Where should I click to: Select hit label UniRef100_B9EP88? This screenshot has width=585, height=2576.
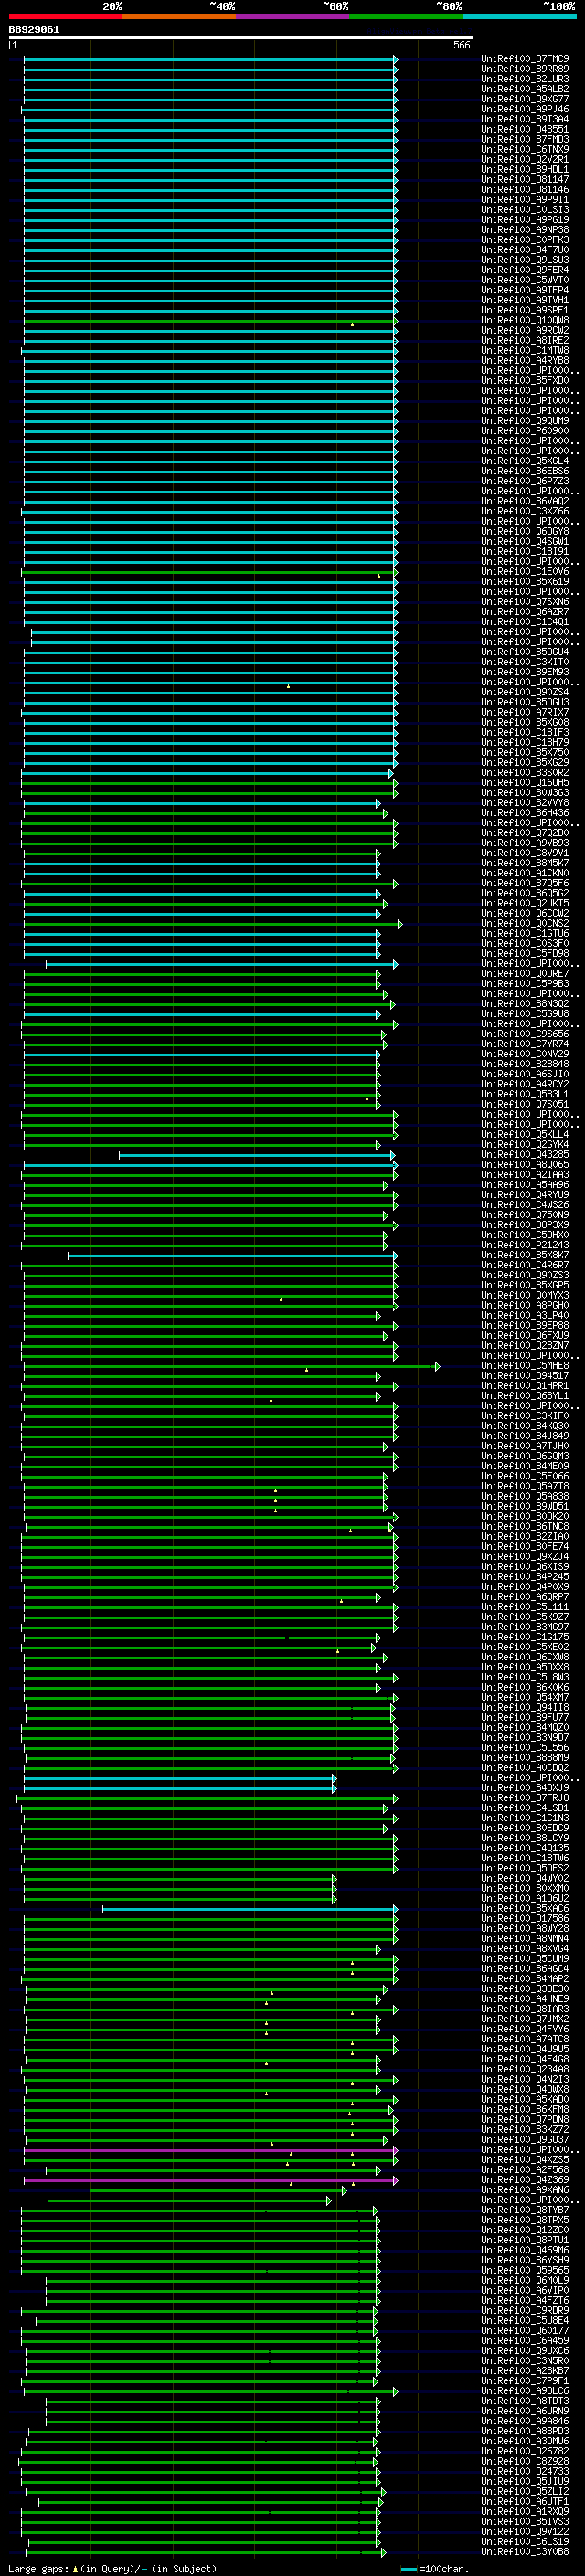pyautogui.click(x=525, y=1325)
